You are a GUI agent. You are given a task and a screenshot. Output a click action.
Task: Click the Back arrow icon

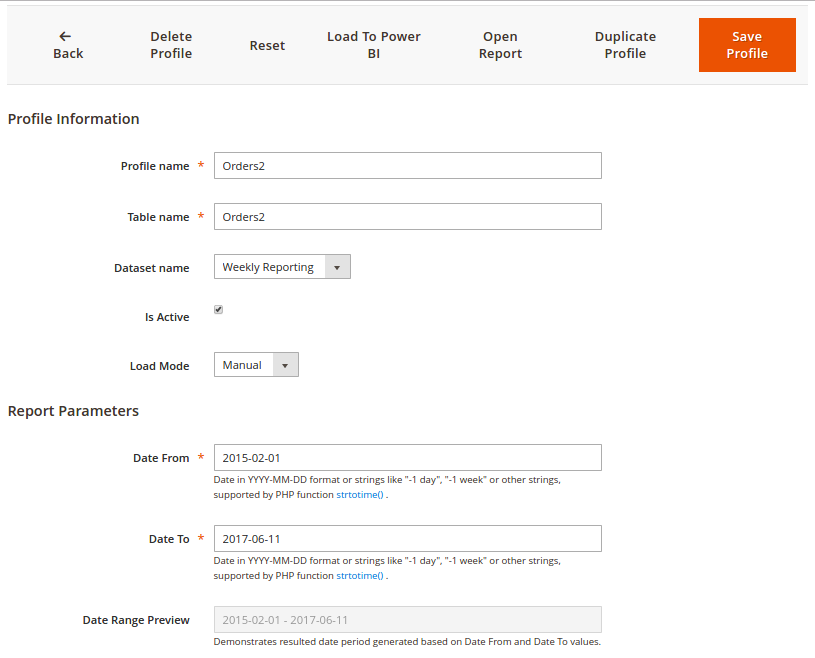[65, 36]
